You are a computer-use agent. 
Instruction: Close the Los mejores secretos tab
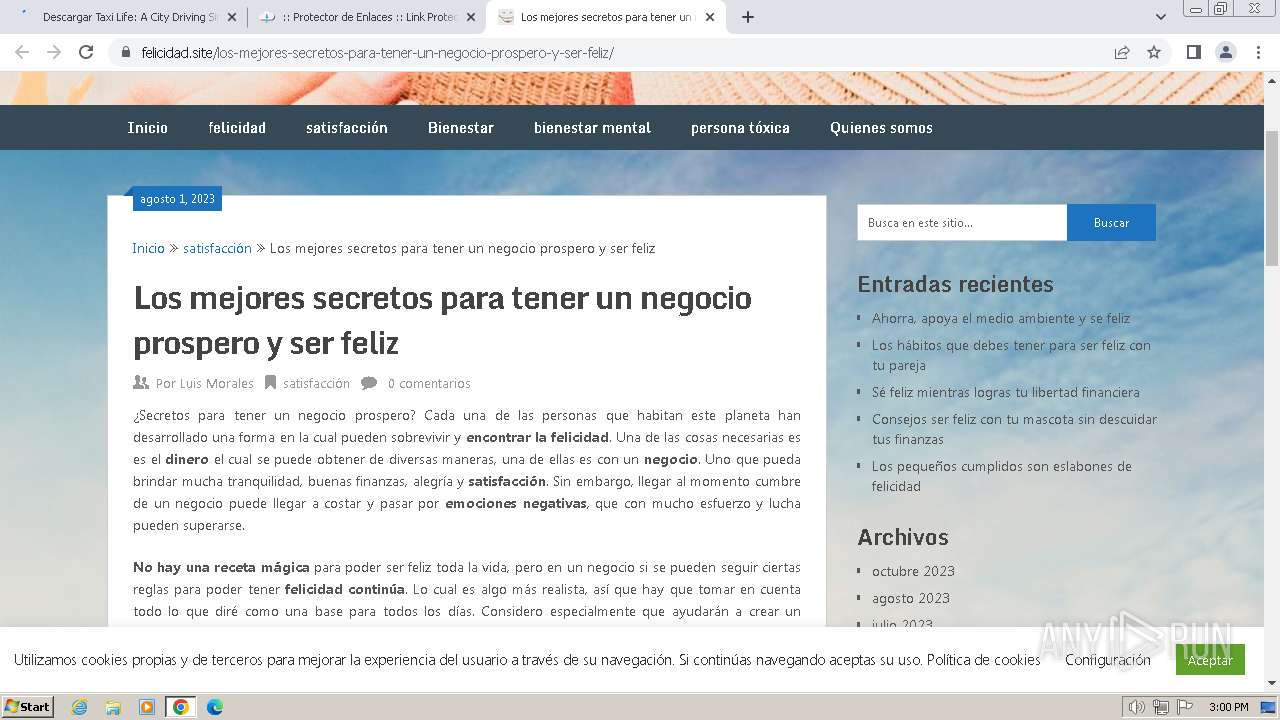tap(710, 17)
